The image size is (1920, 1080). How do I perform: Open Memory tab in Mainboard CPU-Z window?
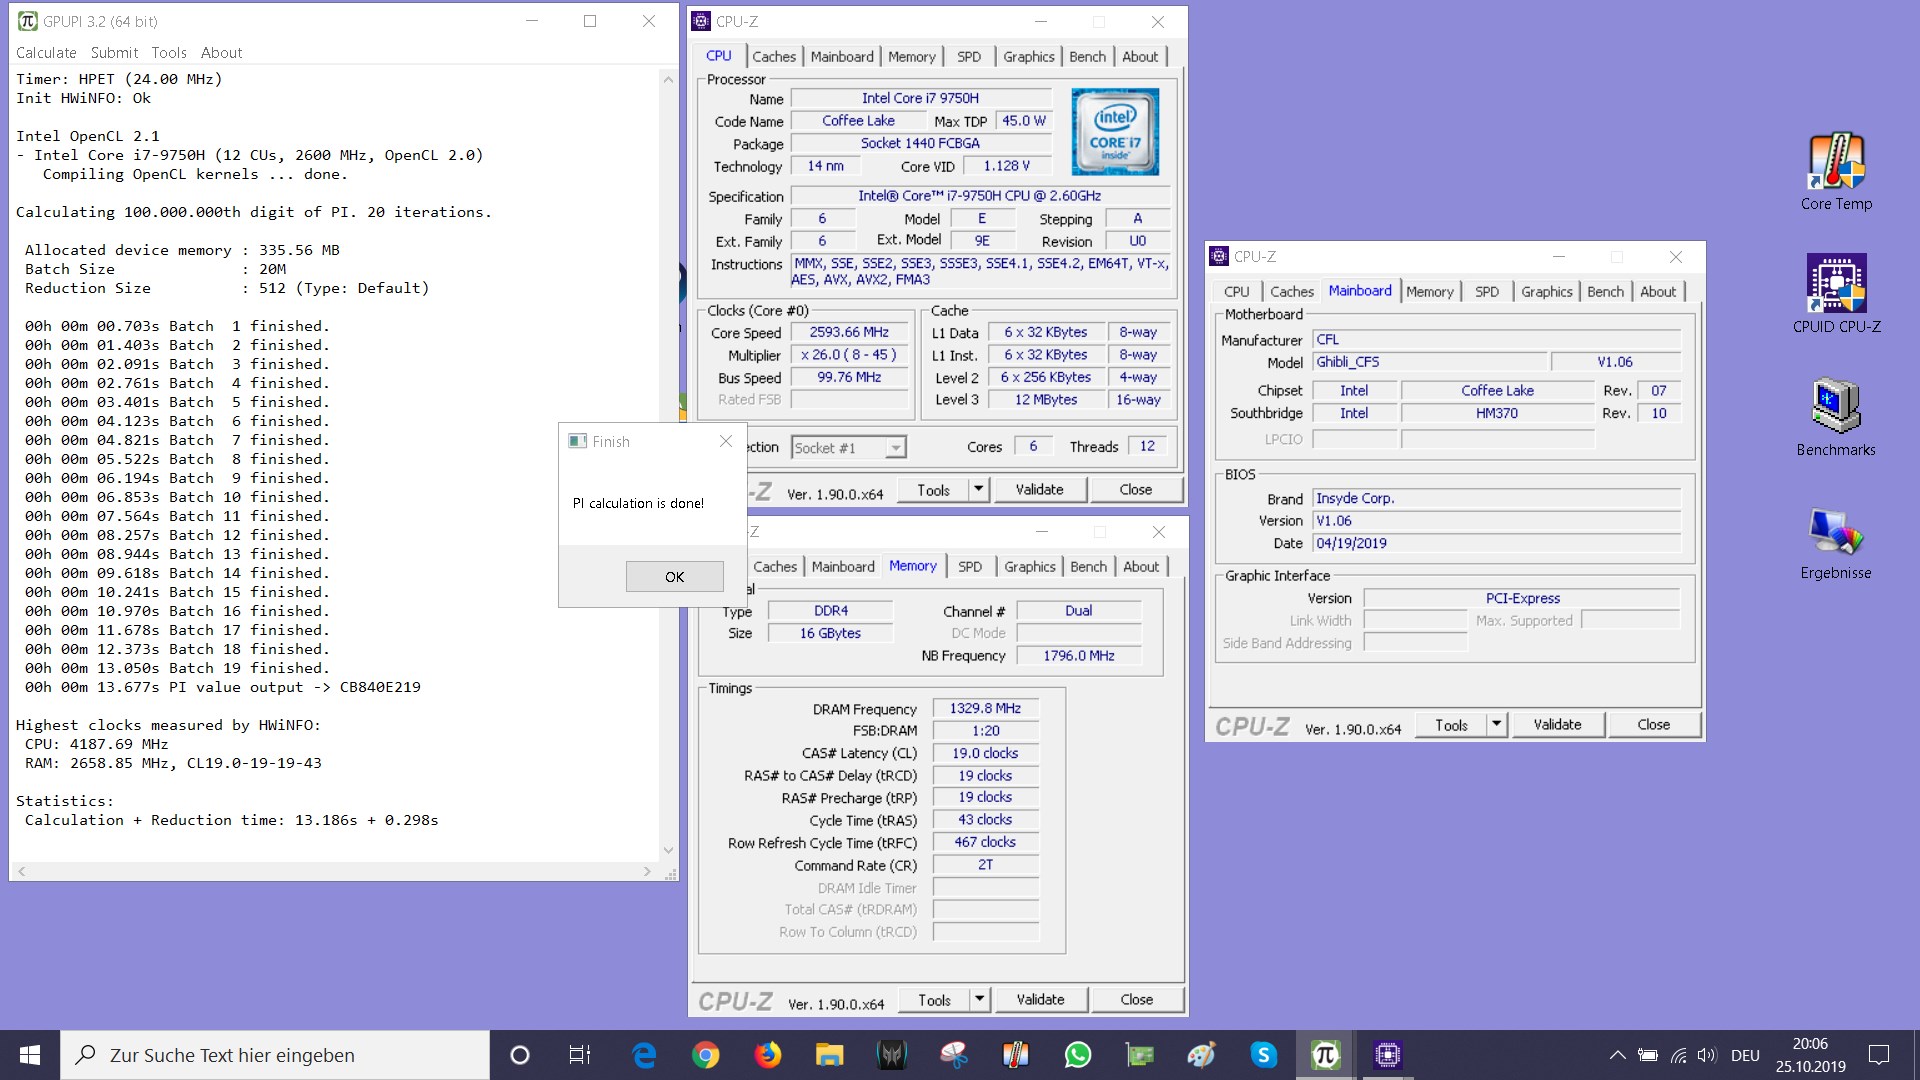pos(1429,292)
